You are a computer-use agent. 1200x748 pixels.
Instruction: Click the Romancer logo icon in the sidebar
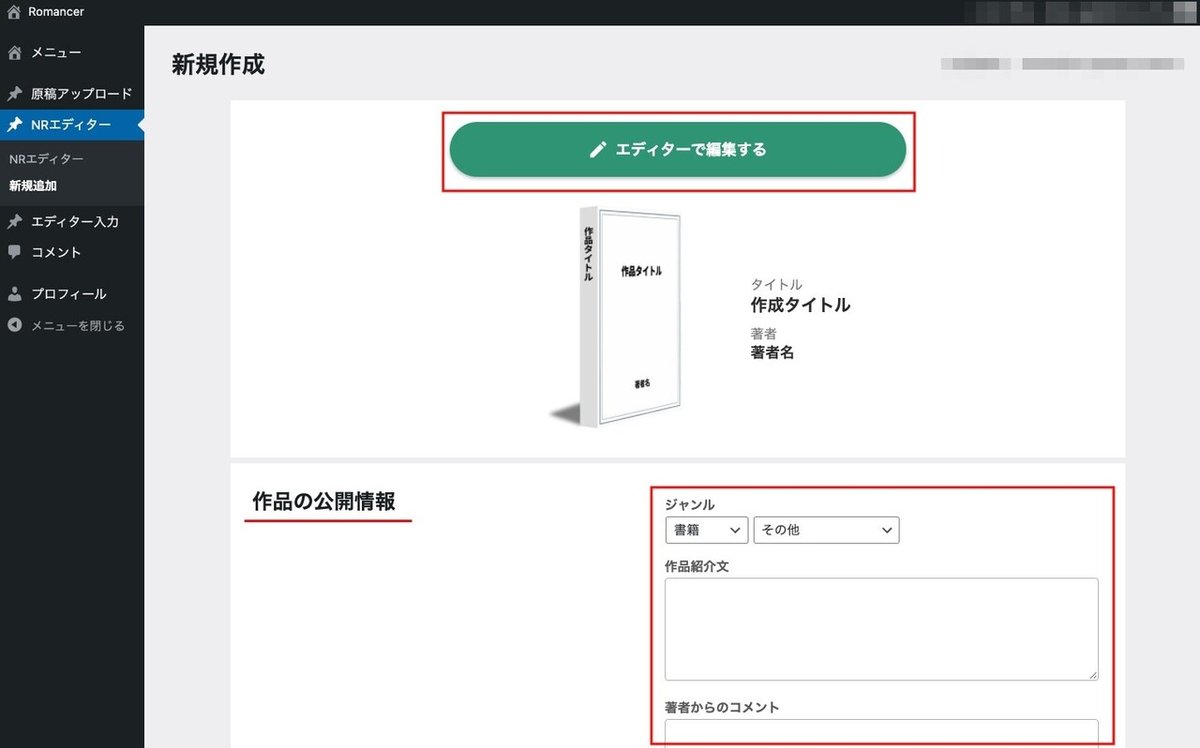pos(12,11)
